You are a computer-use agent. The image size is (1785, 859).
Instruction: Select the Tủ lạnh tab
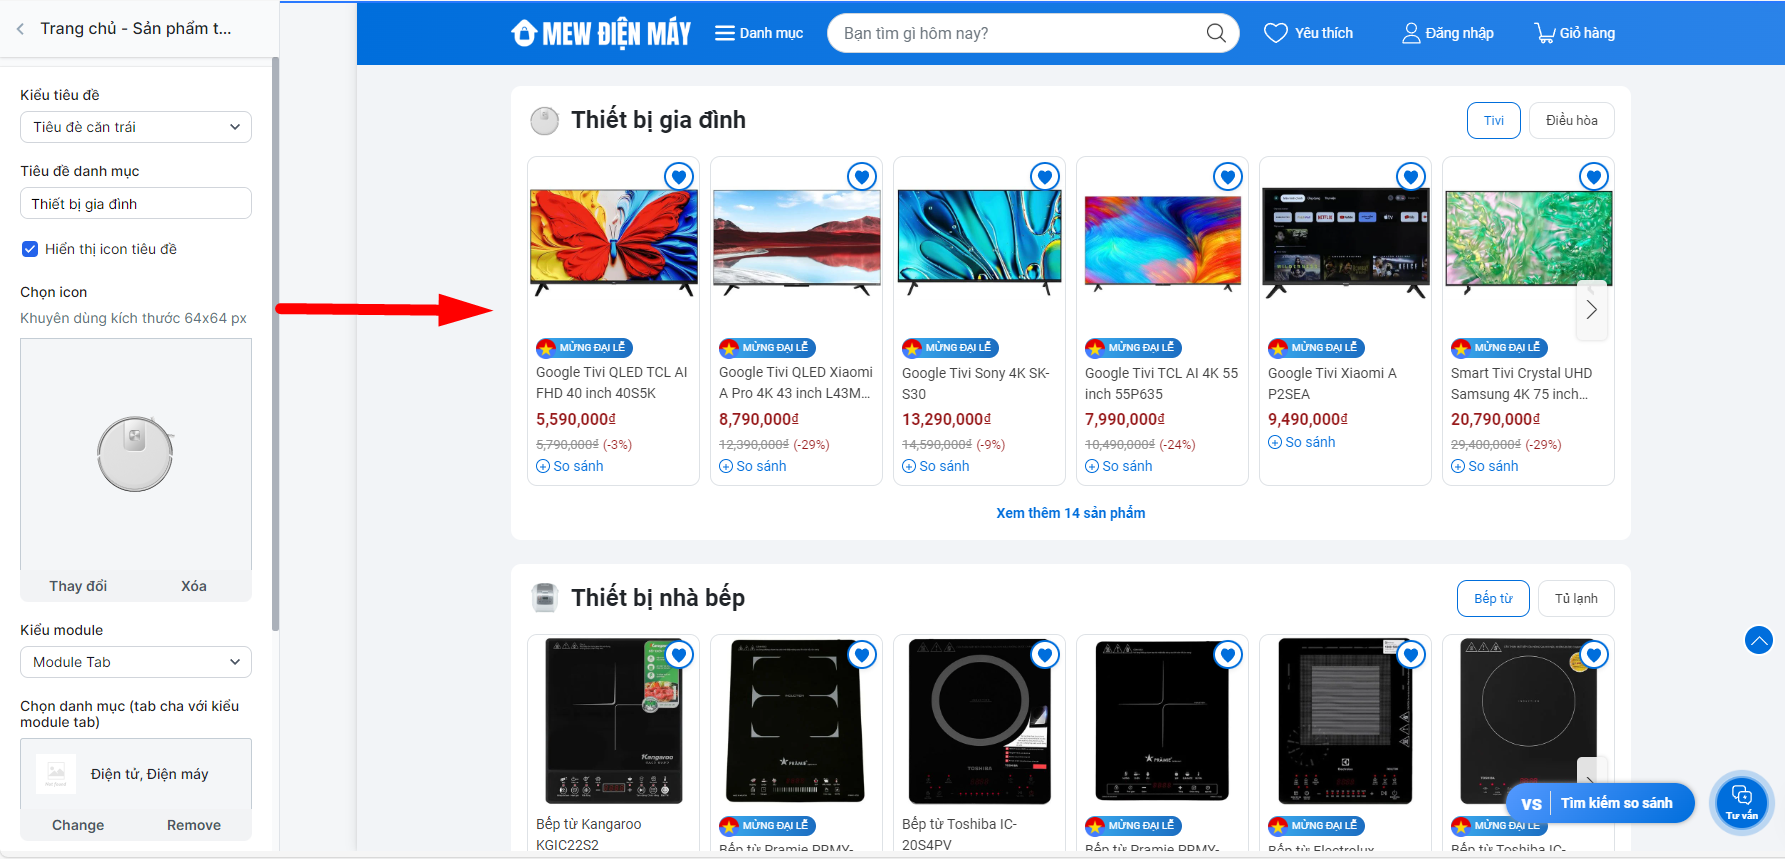pos(1576,598)
